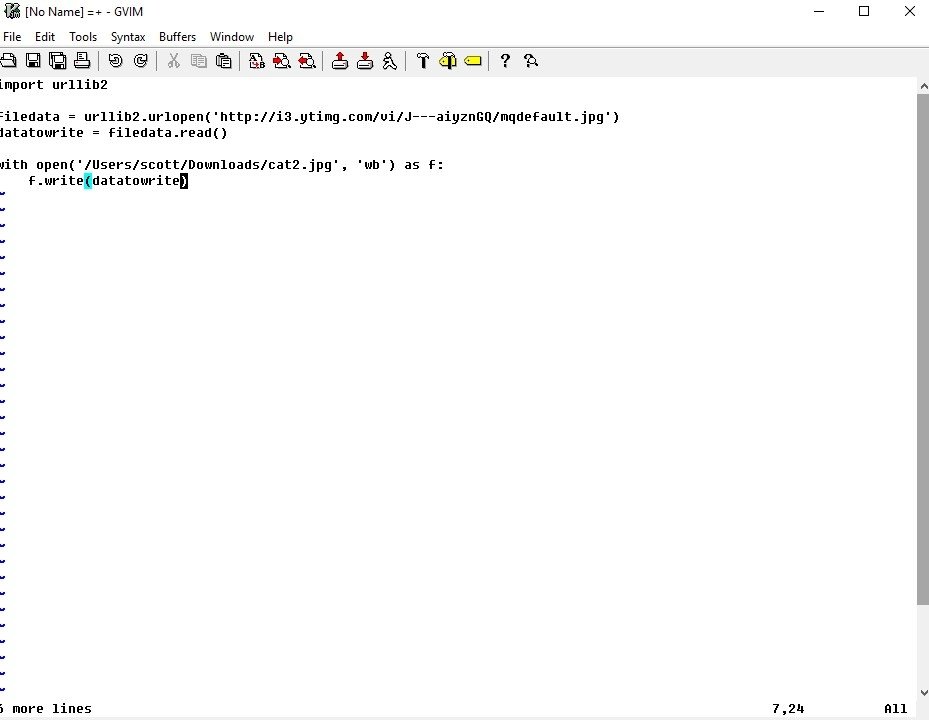Click the Find Help search icon

coord(531,60)
